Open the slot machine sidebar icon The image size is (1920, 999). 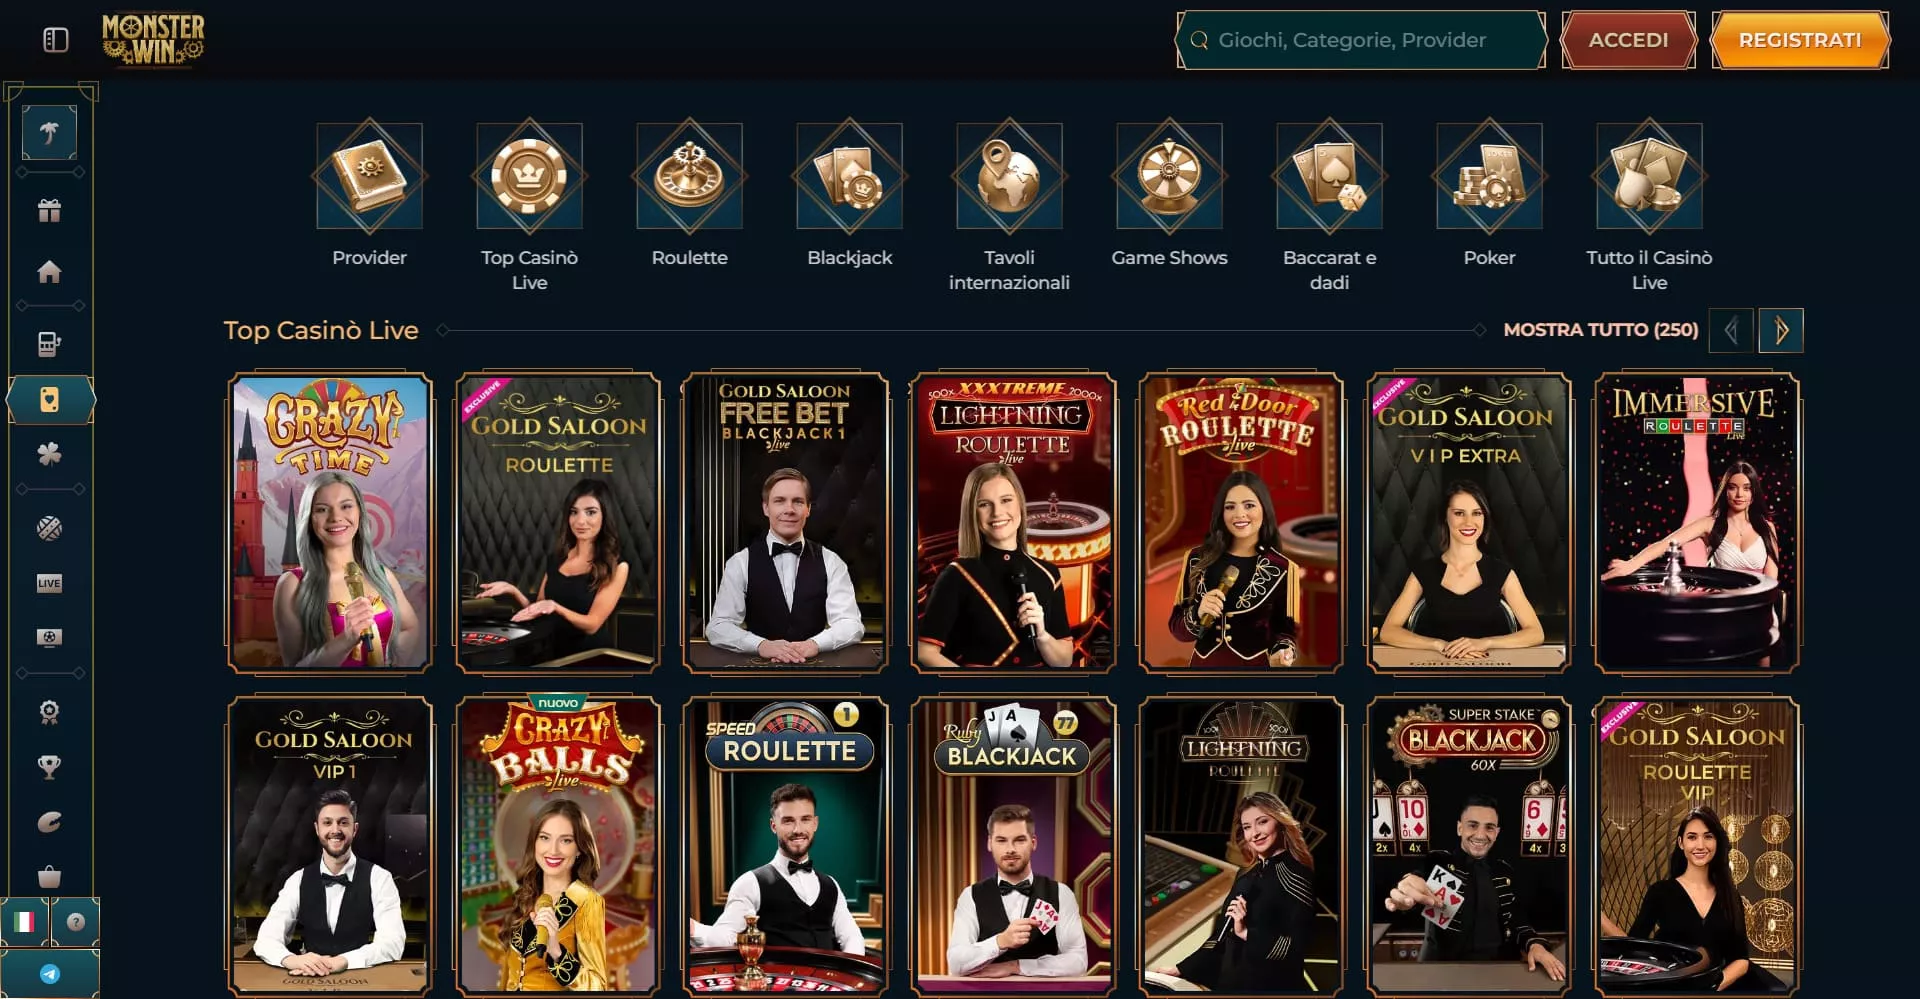pos(49,344)
